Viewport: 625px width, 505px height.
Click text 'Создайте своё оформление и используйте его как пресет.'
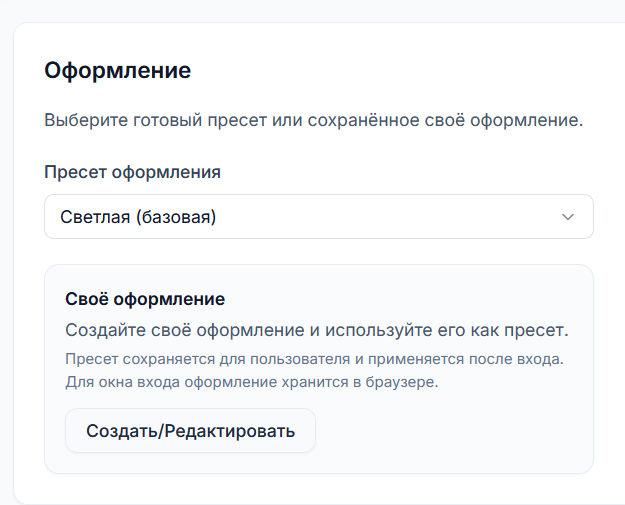[317, 330]
